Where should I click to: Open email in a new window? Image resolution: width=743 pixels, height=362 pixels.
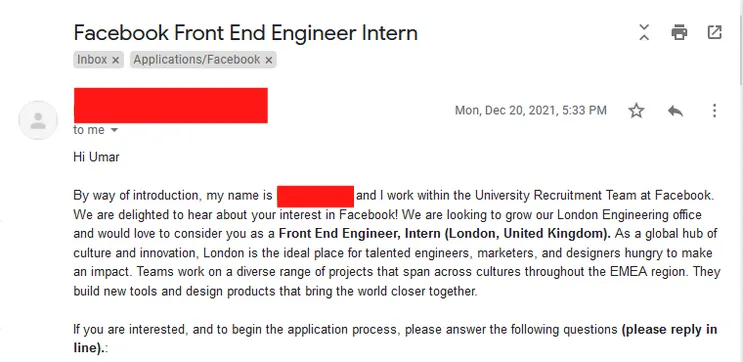click(x=714, y=32)
